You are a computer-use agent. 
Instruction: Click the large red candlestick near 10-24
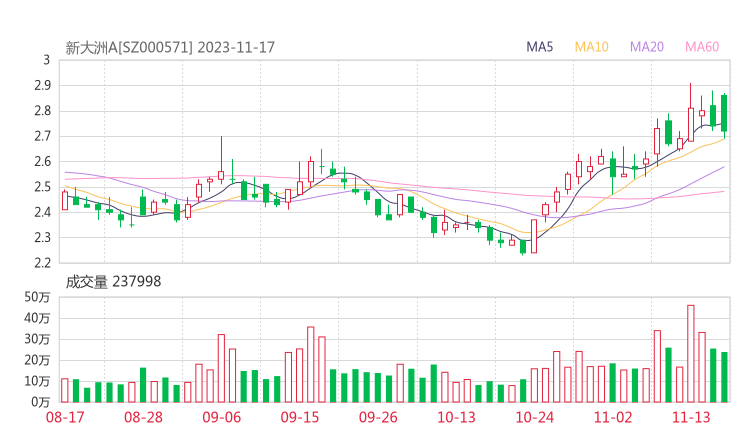pos(534,236)
